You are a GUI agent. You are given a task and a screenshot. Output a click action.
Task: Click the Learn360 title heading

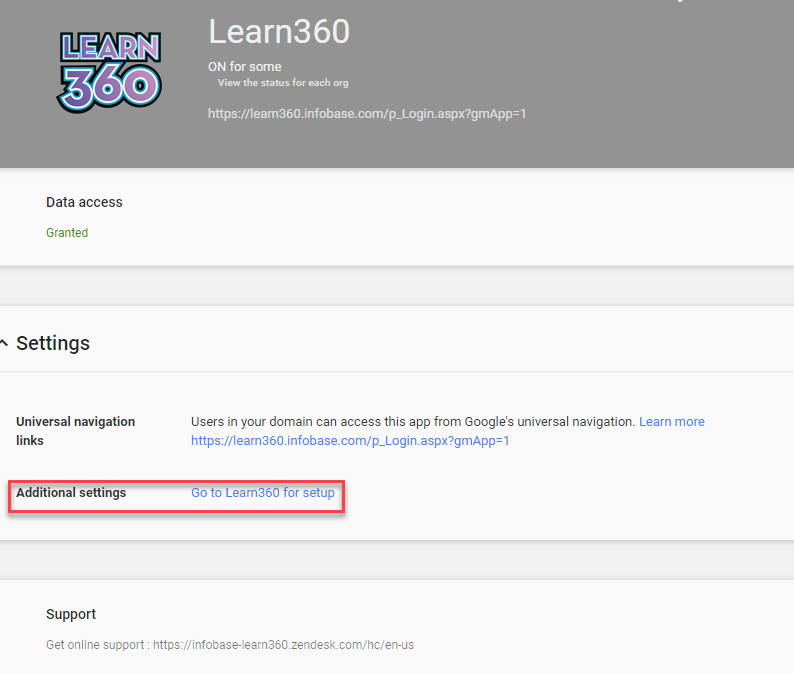pyautogui.click(x=279, y=32)
